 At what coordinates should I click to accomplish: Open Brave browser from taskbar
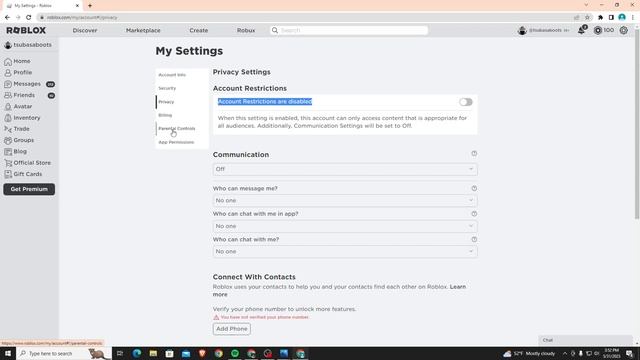pos(202,353)
